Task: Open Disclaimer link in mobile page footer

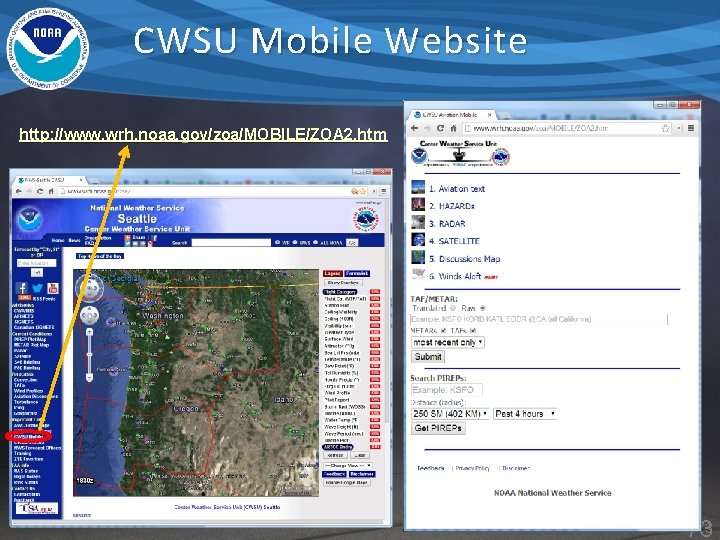Action: pyautogui.click(x=516, y=468)
